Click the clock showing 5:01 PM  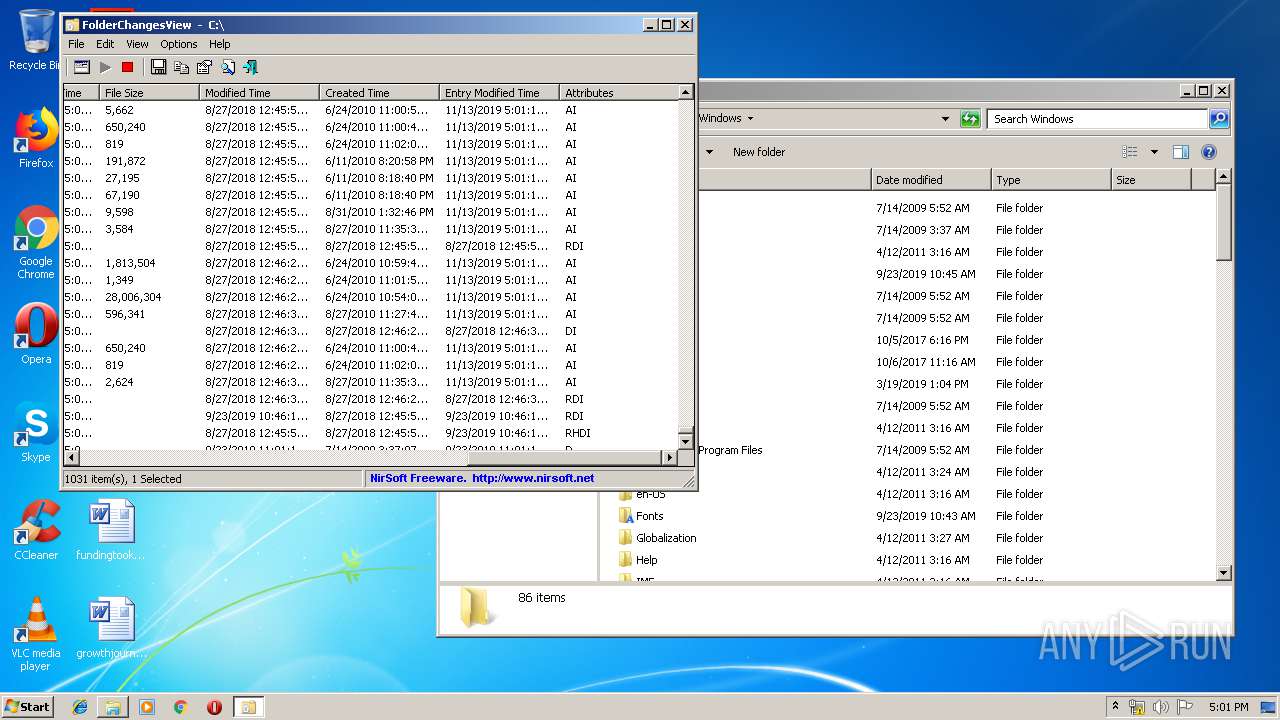point(1229,707)
